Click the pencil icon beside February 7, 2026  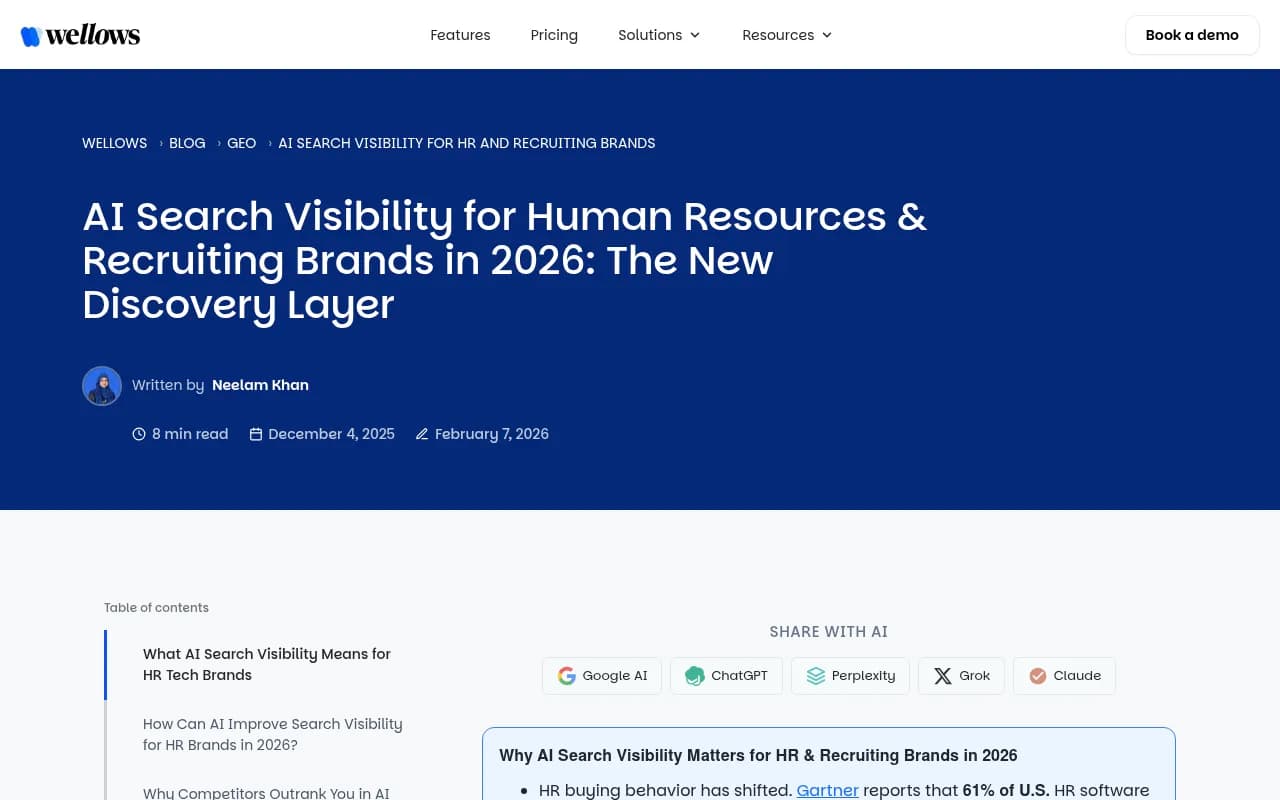point(422,434)
